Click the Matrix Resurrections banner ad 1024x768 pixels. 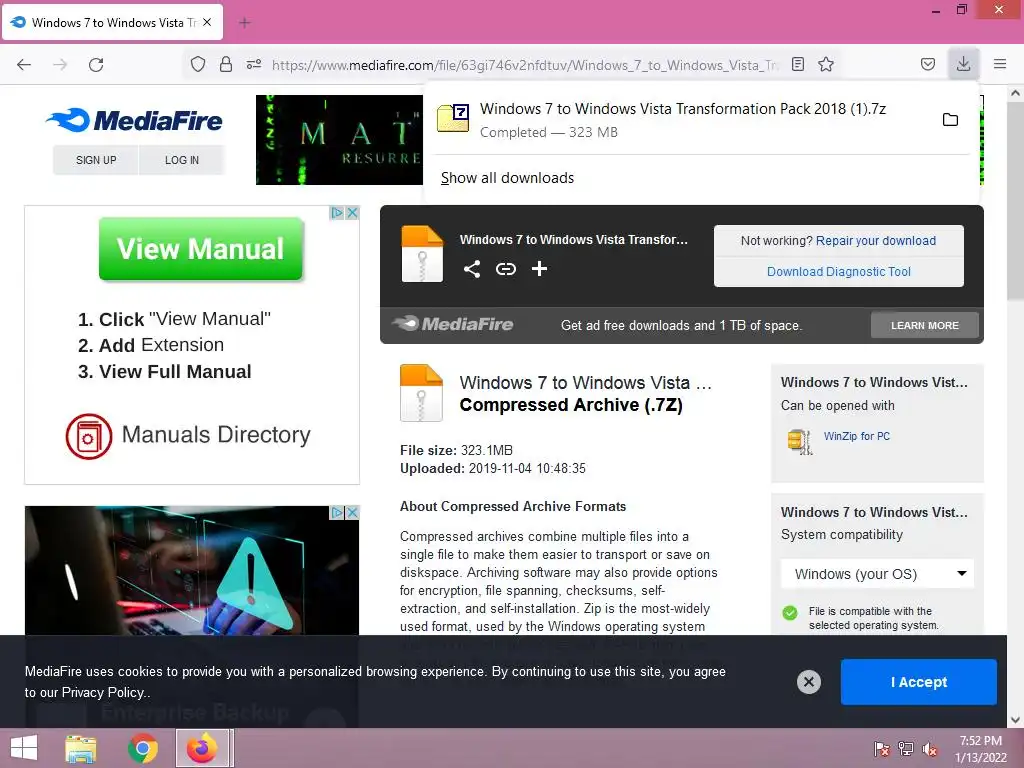click(x=339, y=140)
